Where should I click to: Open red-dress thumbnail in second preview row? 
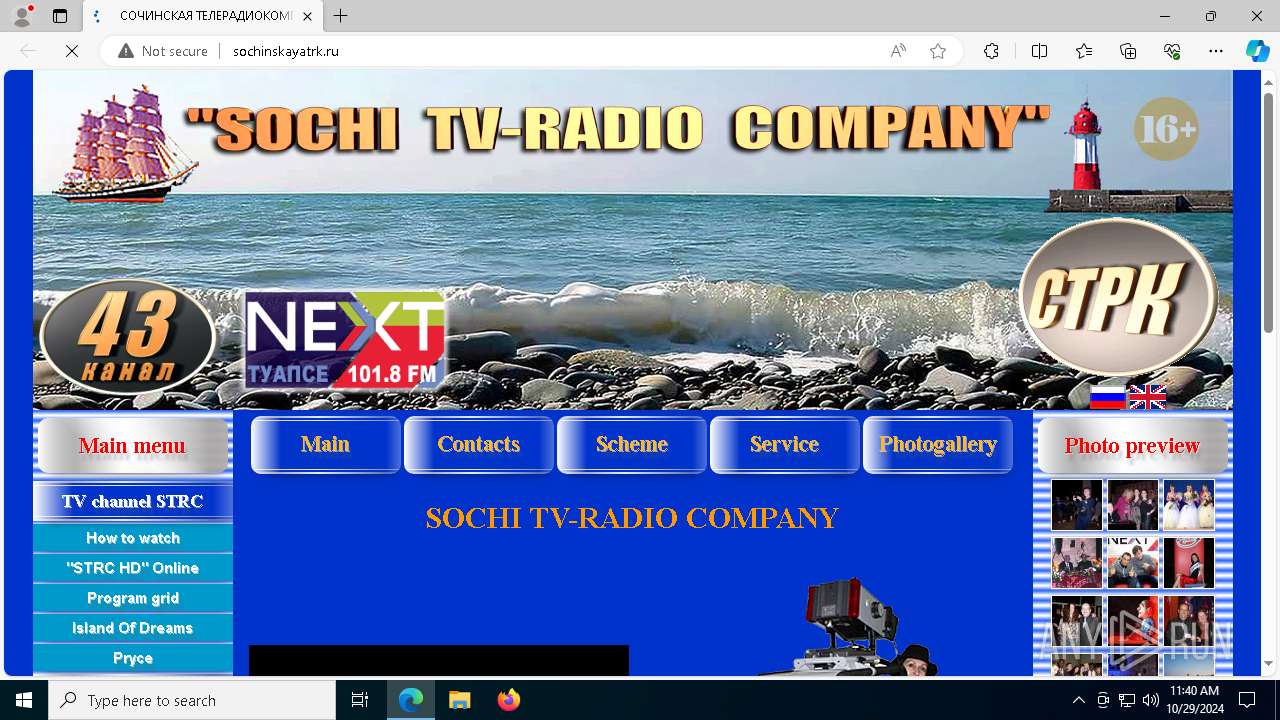(1189, 562)
